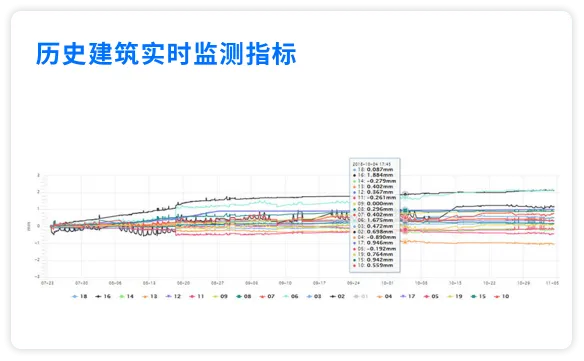The image size is (584, 361).
Task: Click the black series 16 line's highlighted data point
Action: 405,194
